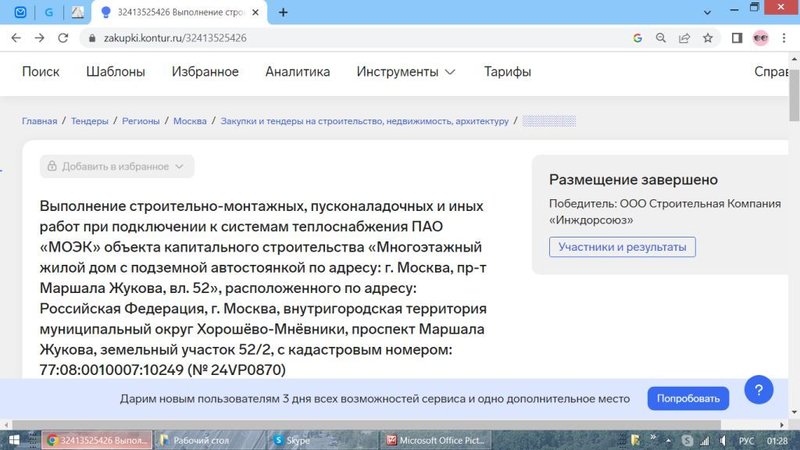The height and width of the screenshot is (450, 800).
Task: Switch to Chrome 32413525426 taskbar item
Action: (96, 440)
